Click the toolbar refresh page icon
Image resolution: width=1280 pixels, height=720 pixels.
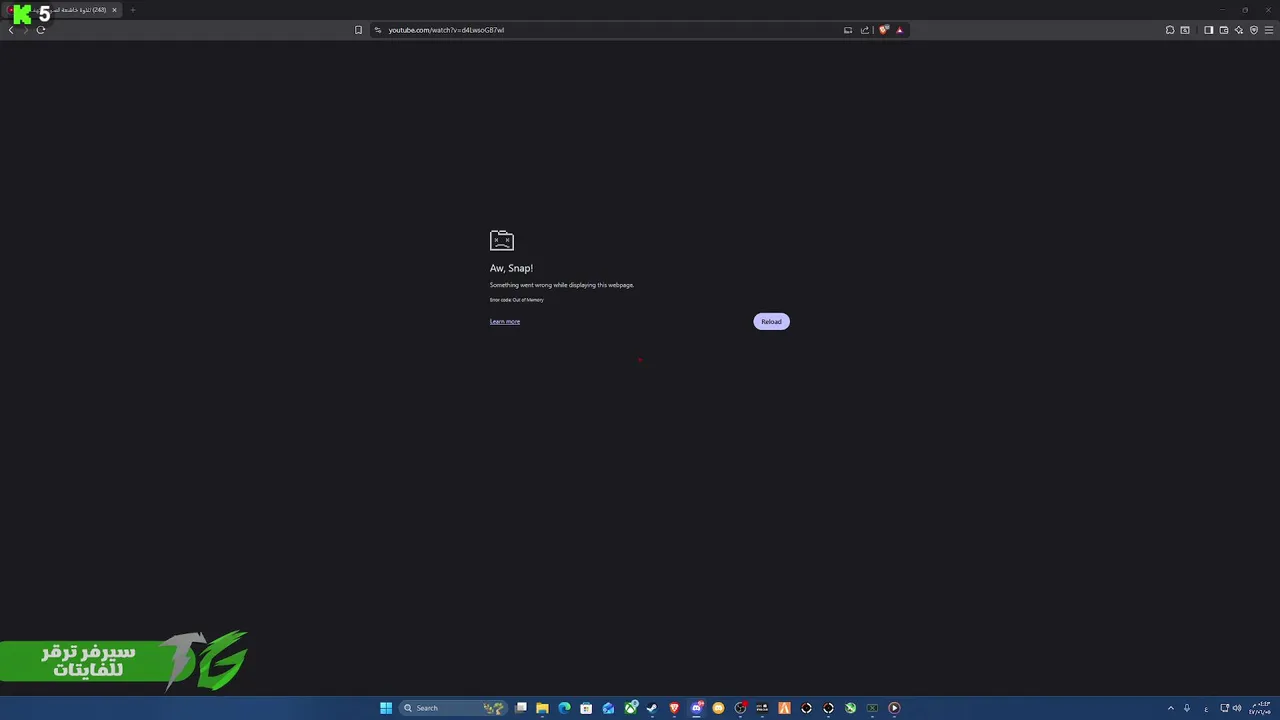point(41,30)
